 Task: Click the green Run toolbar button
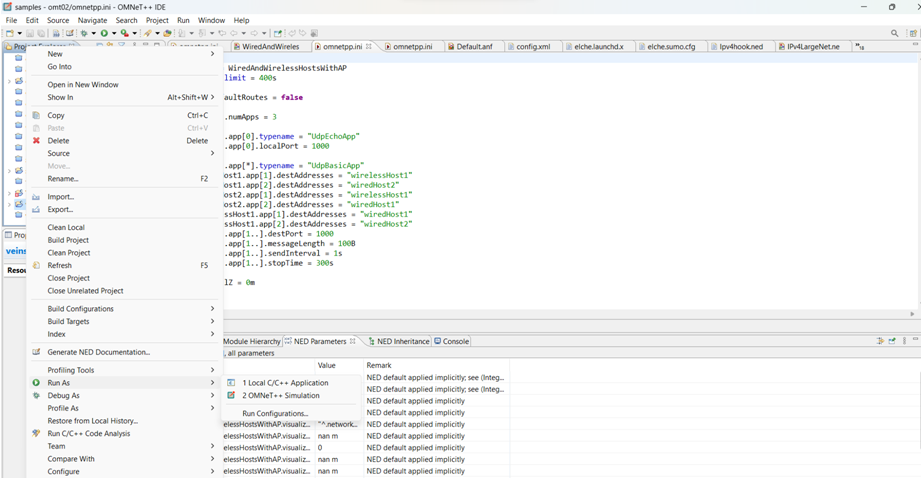tap(103, 33)
